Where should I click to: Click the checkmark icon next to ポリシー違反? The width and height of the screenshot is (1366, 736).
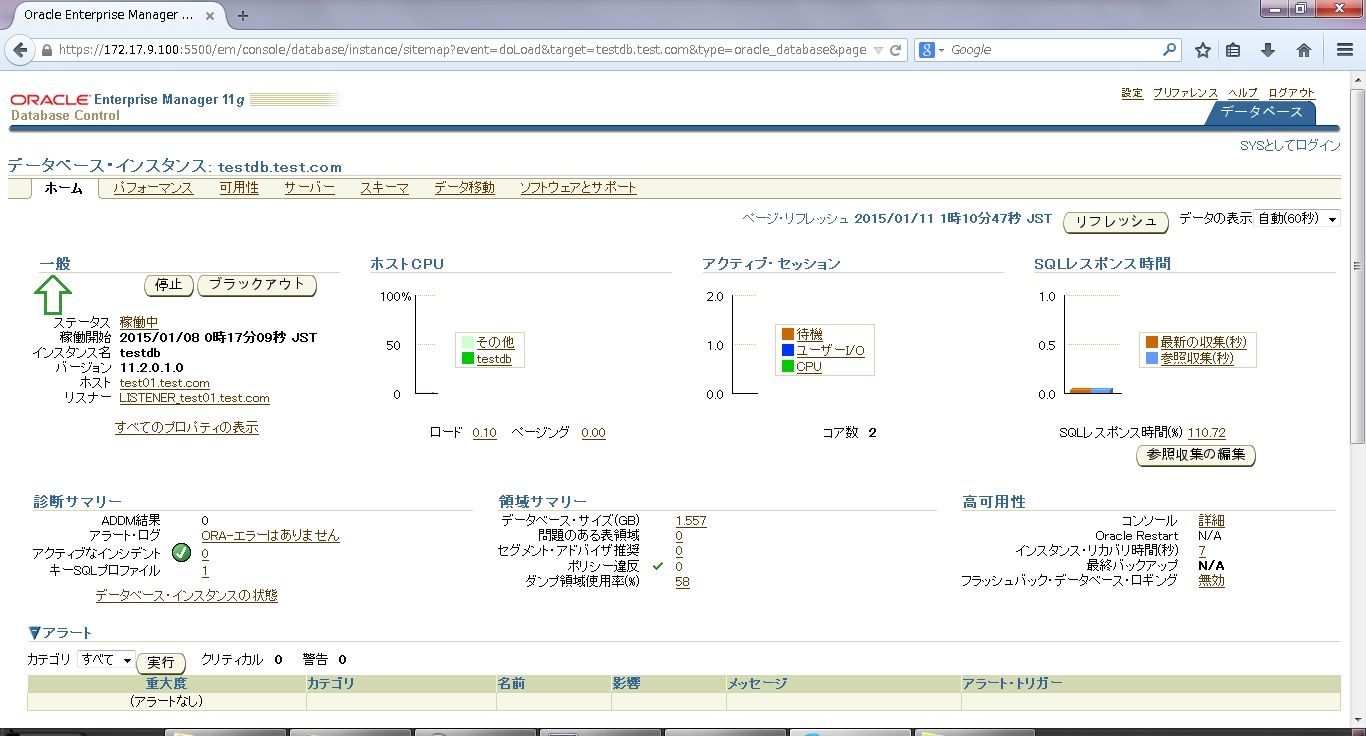657,566
